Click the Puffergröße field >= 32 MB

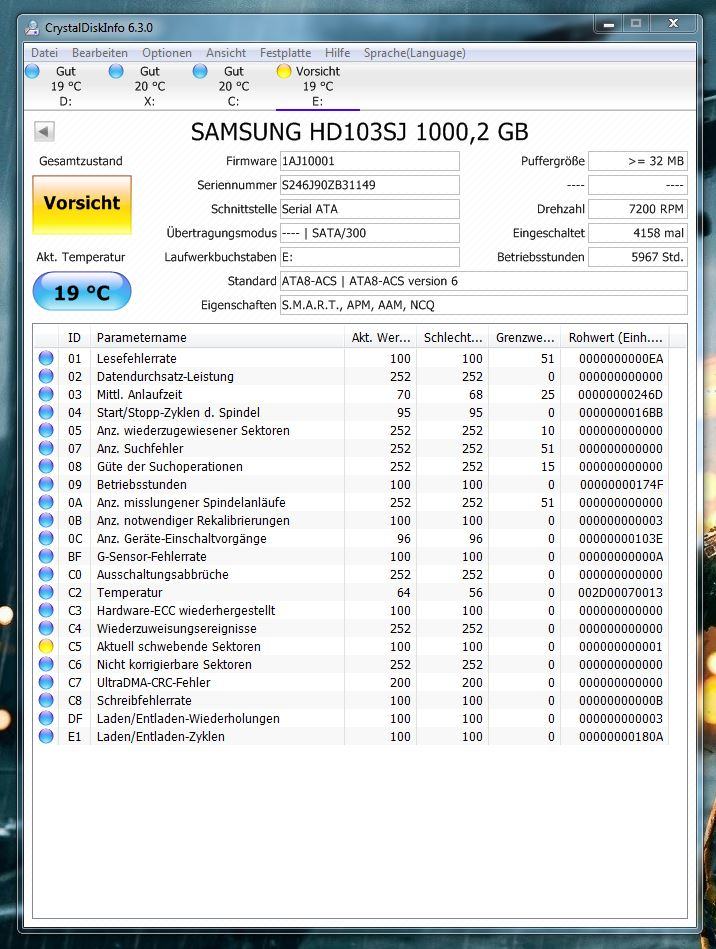pos(638,161)
